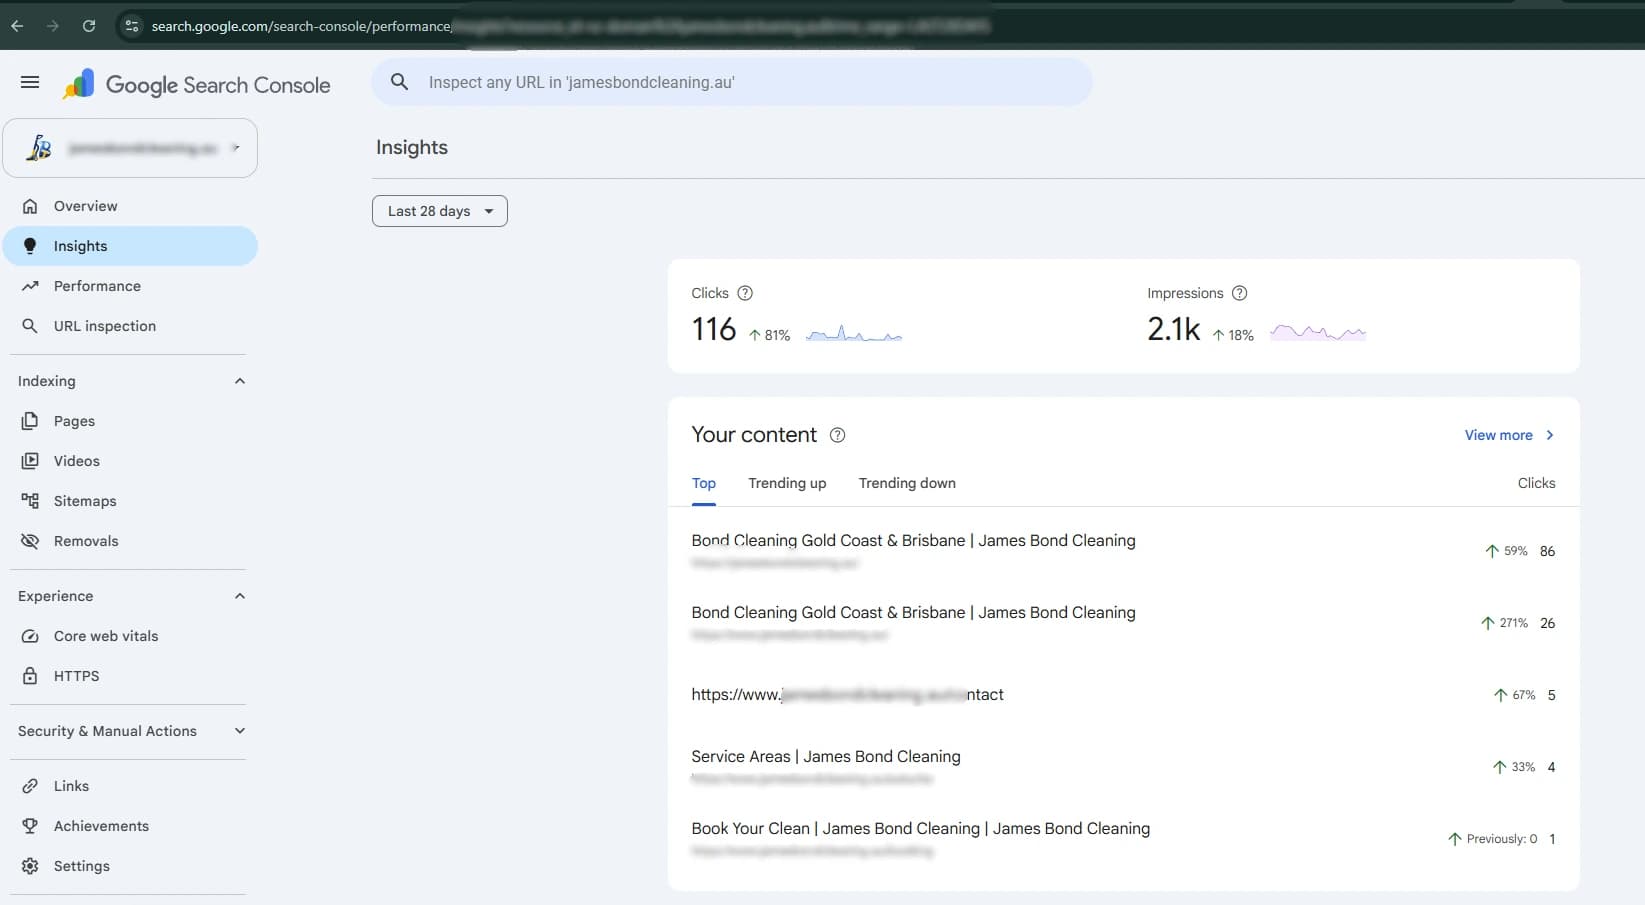Click the Google Search Console logo
This screenshot has width=1645, height=905.
[x=197, y=85]
